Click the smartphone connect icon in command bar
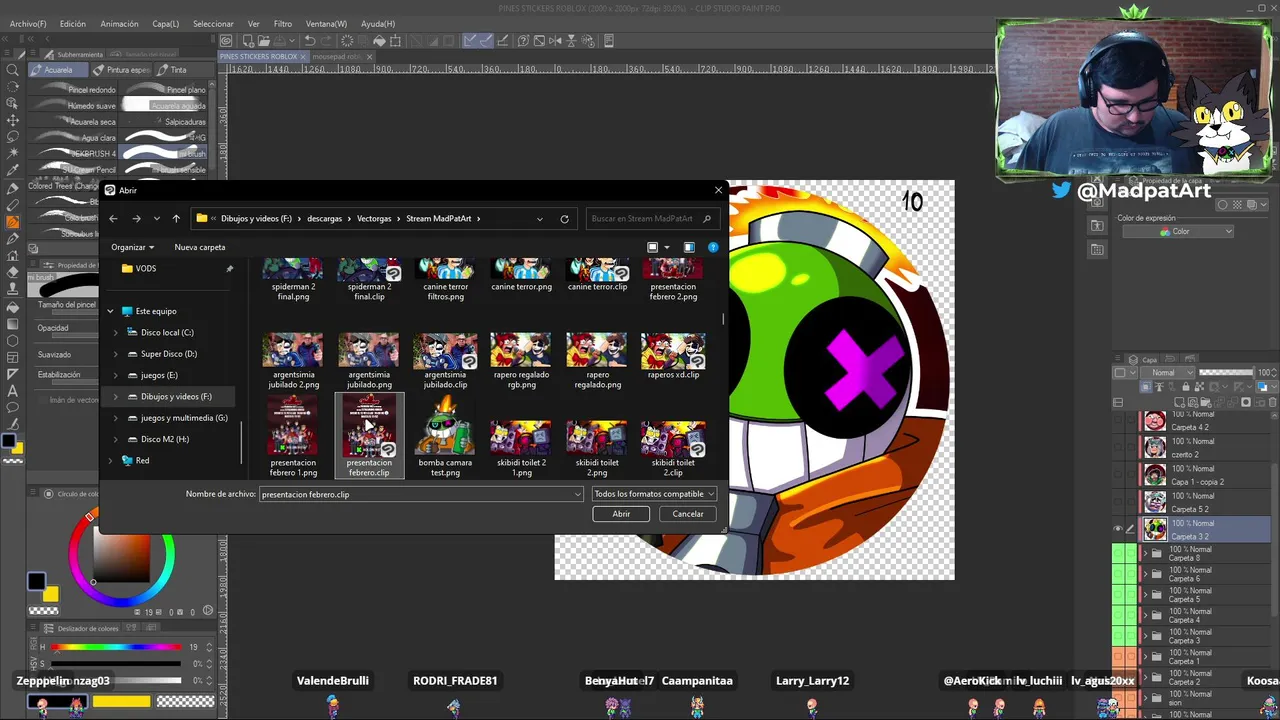The image size is (1280, 720). point(608,40)
